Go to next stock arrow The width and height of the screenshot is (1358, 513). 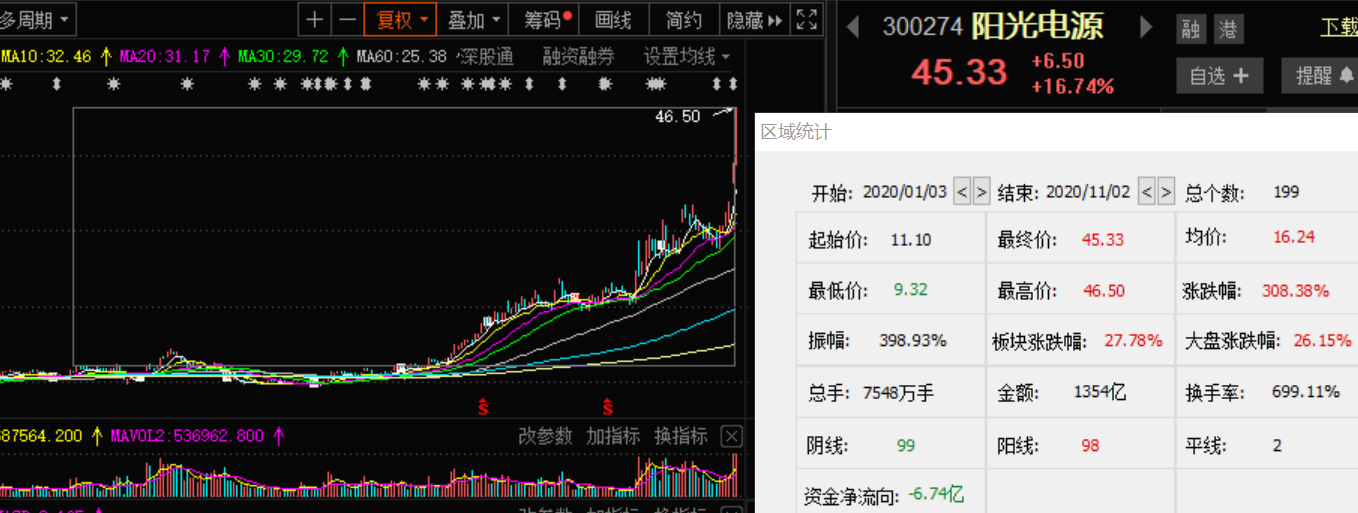click(x=1147, y=27)
